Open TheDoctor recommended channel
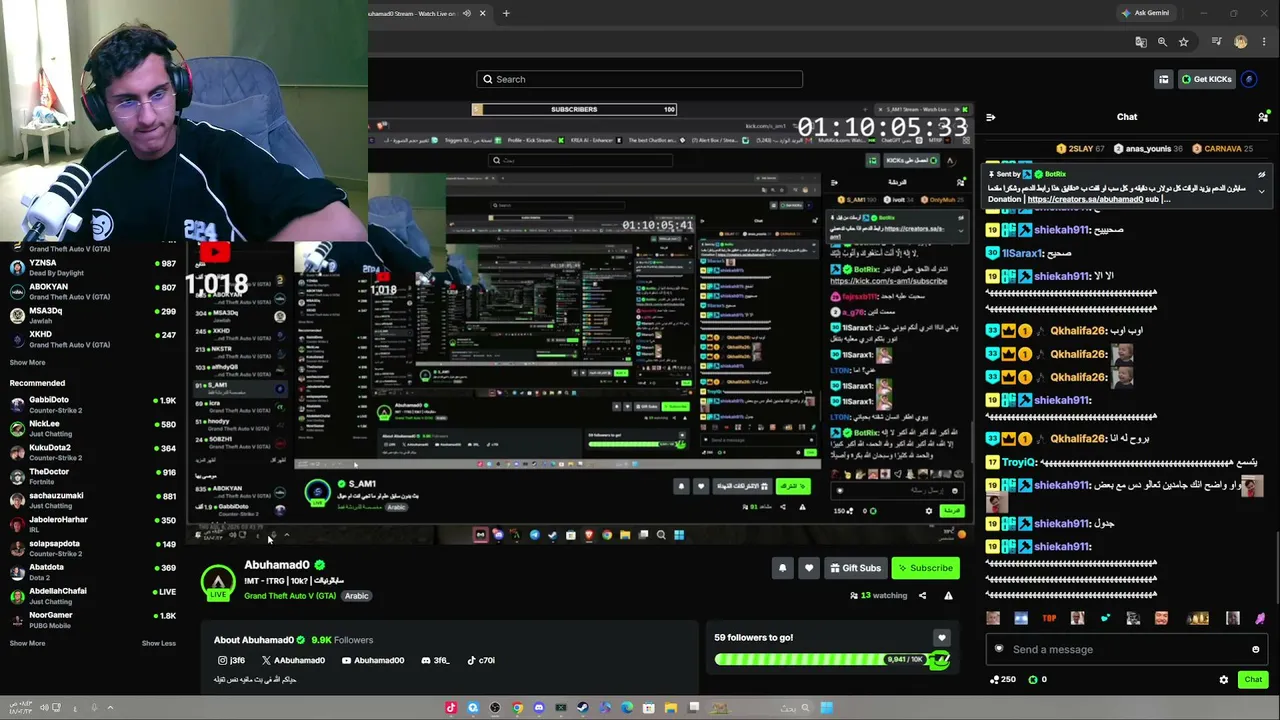 (x=92, y=476)
